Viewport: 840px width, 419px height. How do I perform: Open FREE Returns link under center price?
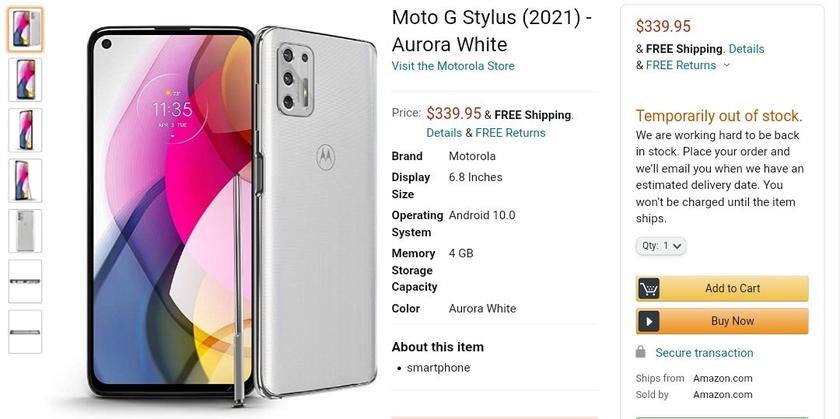point(511,133)
